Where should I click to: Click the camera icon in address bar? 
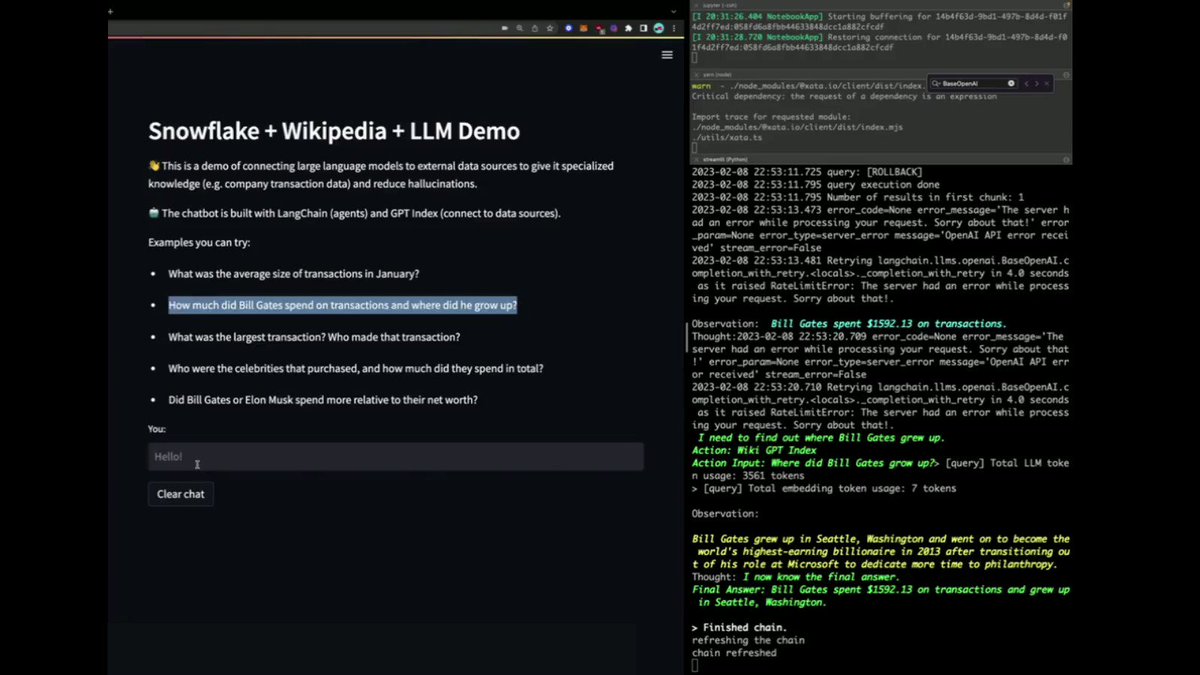[x=504, y=29]
